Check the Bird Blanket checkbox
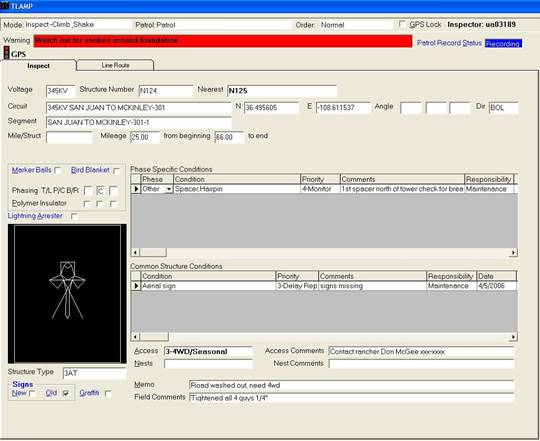The height and width of the screenshot is (441, 540). pyautogui.click(x=116, y=171)
